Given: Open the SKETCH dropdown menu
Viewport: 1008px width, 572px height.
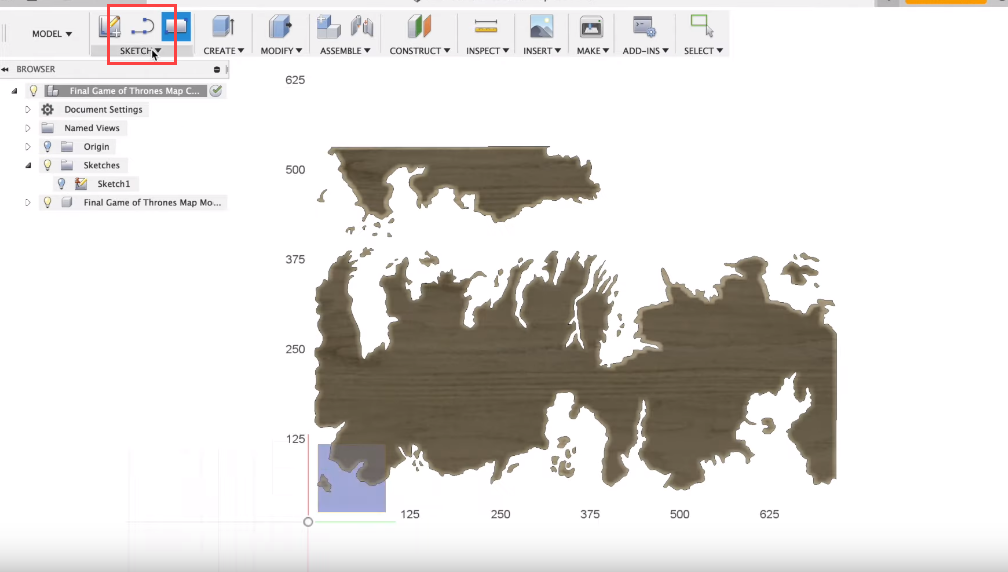Looking at the screenshot, I should pyautogui.click(x=140, y=51).
